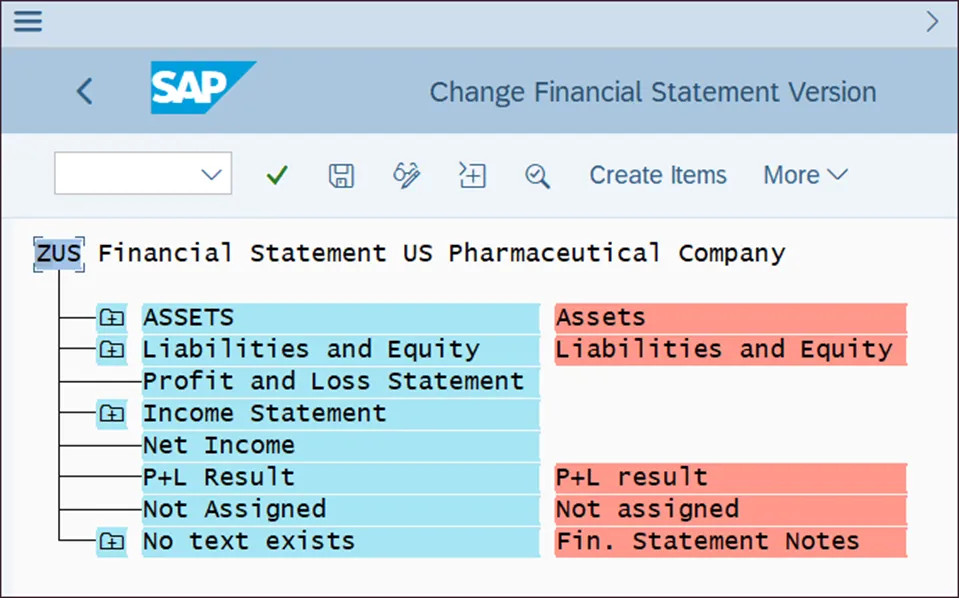Click the Find magnifier icon
Image resolution: width=959 pixels, height=598 pixels.
click(537, 176)
